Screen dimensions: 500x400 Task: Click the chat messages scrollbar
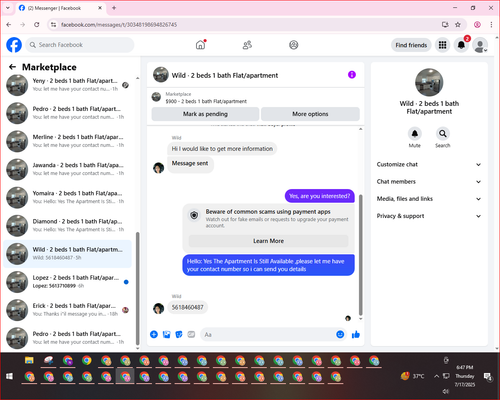point(360,255)
